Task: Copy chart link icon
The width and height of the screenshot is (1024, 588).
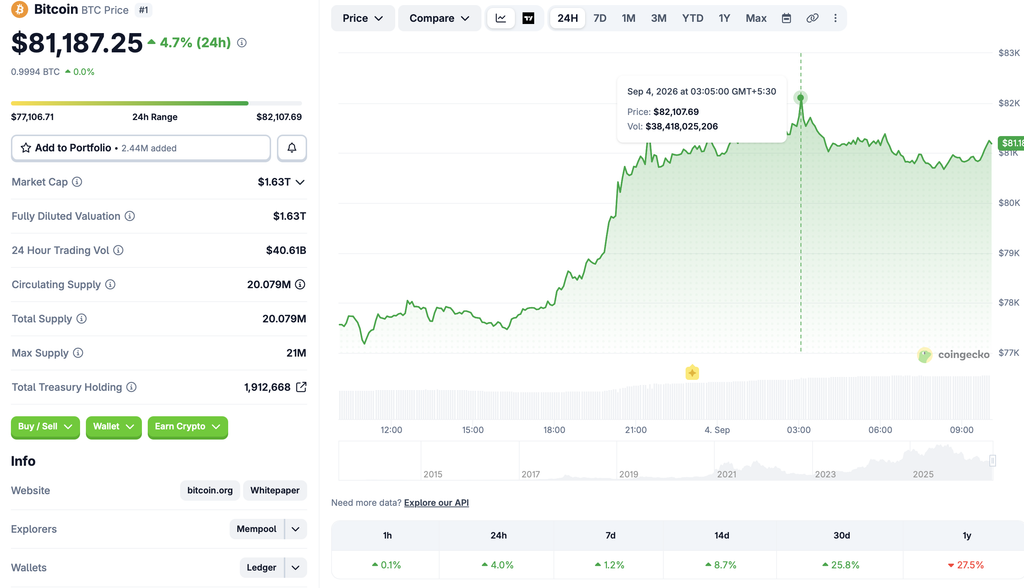Action: [x=812, y=18]
